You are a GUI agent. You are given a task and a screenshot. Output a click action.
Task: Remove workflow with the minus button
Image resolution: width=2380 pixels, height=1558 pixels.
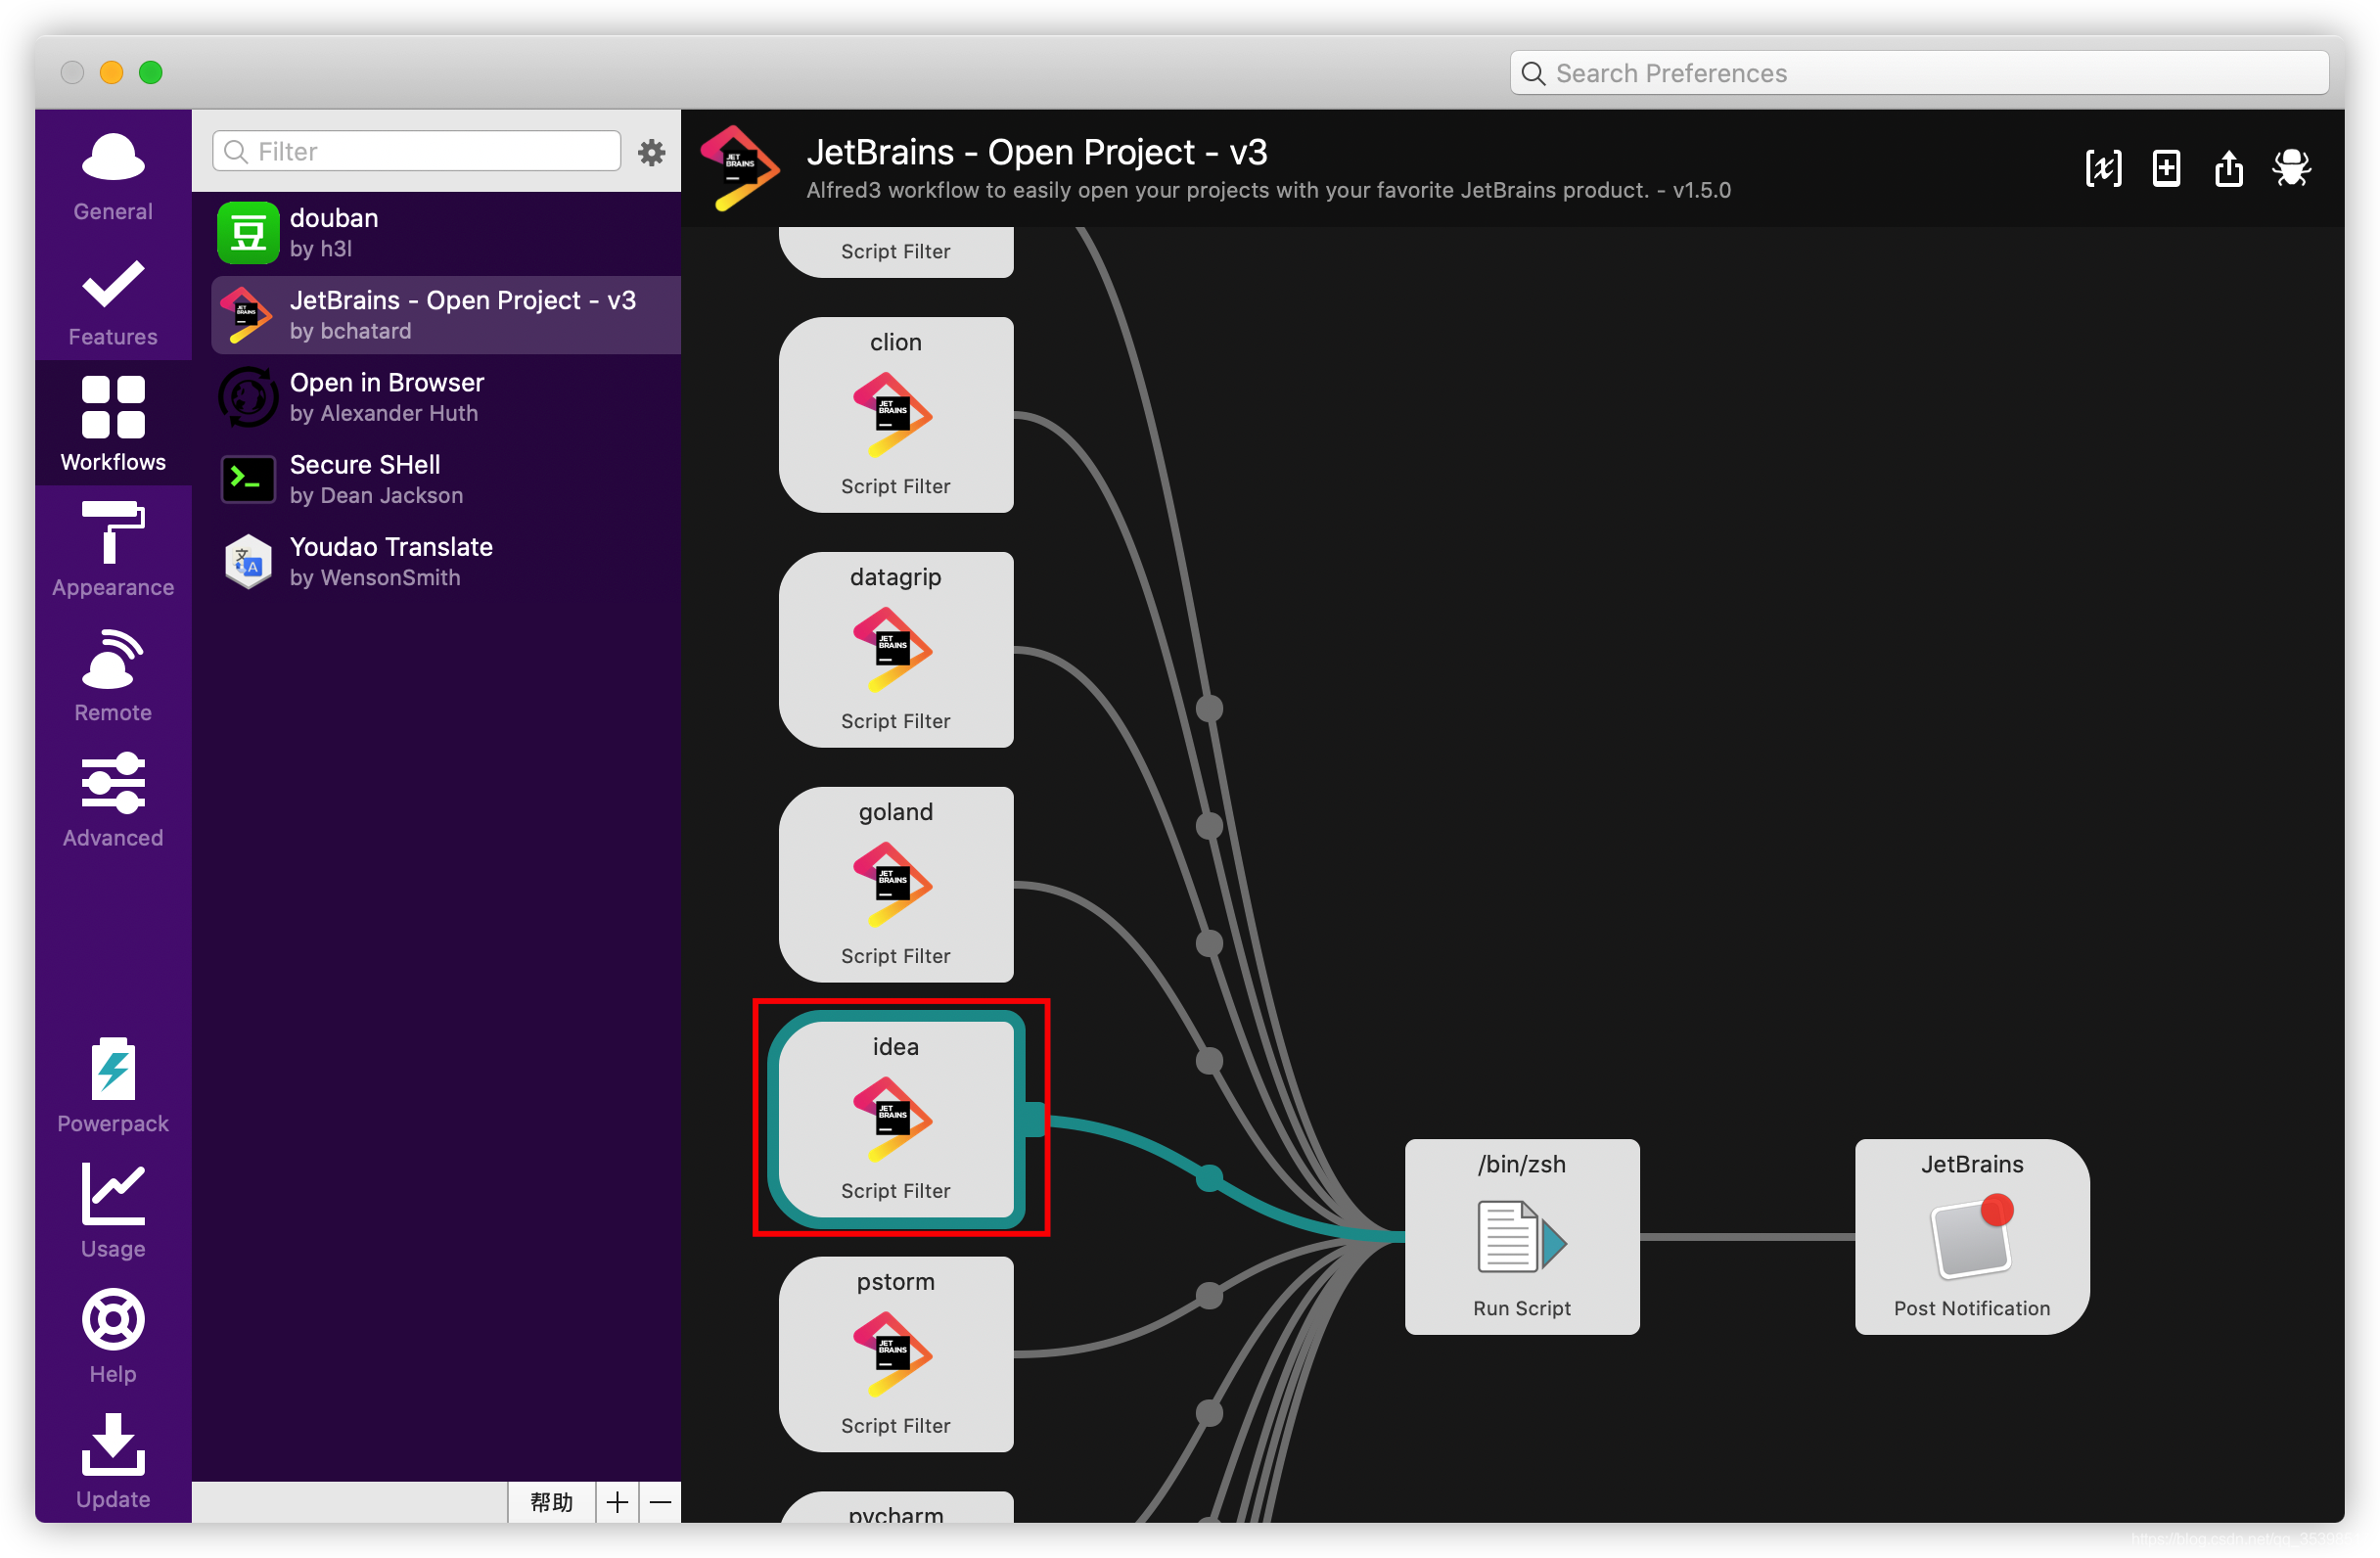point(660,1502)
